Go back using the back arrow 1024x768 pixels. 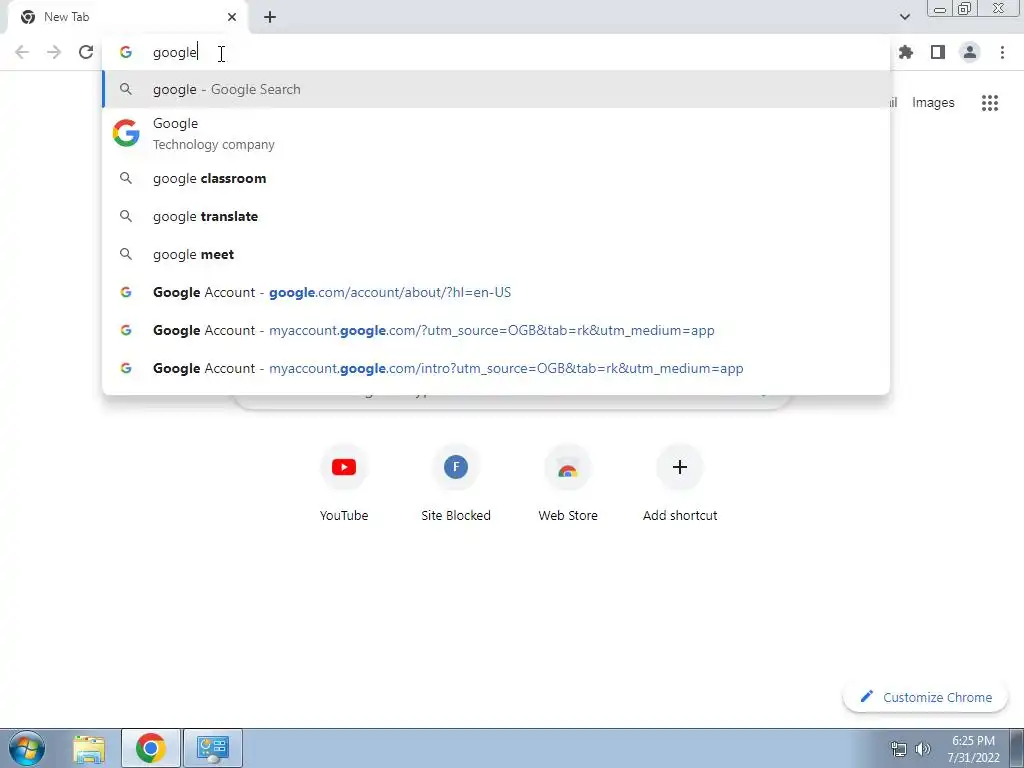pos(22,52)
